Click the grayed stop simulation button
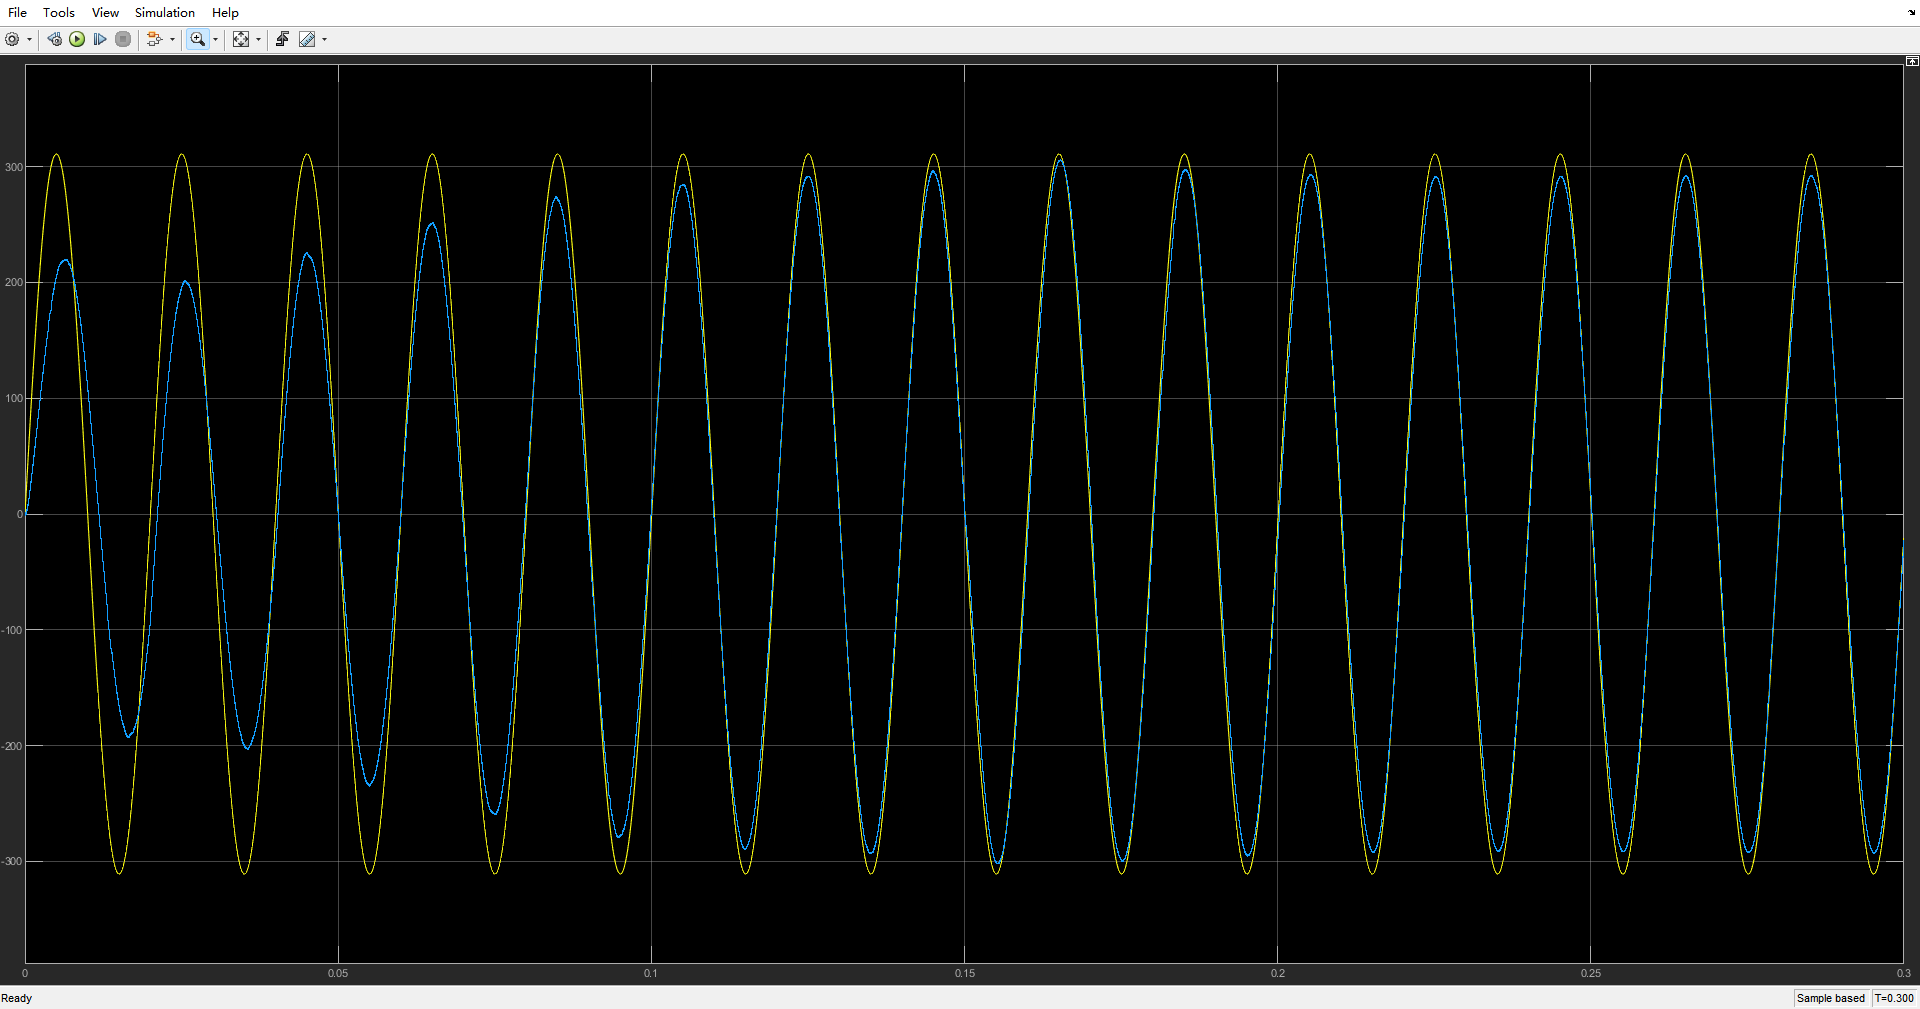Viewport: 1920px width, 1009px height. pyautogui.click(x=123, y=39)
